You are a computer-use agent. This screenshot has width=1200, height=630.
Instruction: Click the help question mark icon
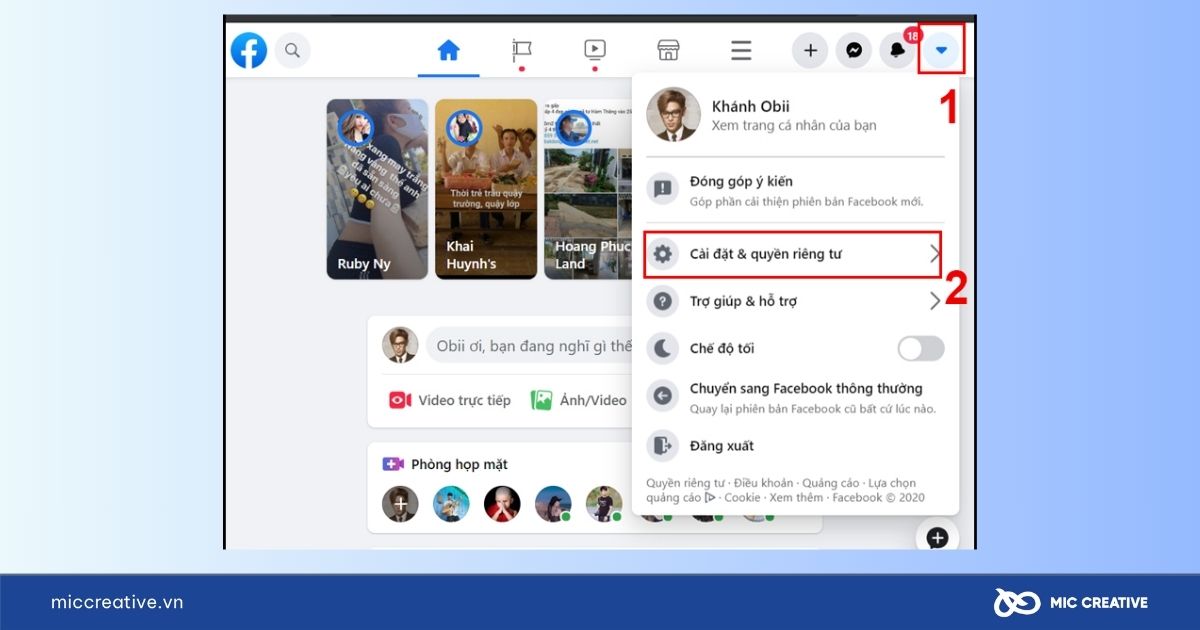[662, 301]
